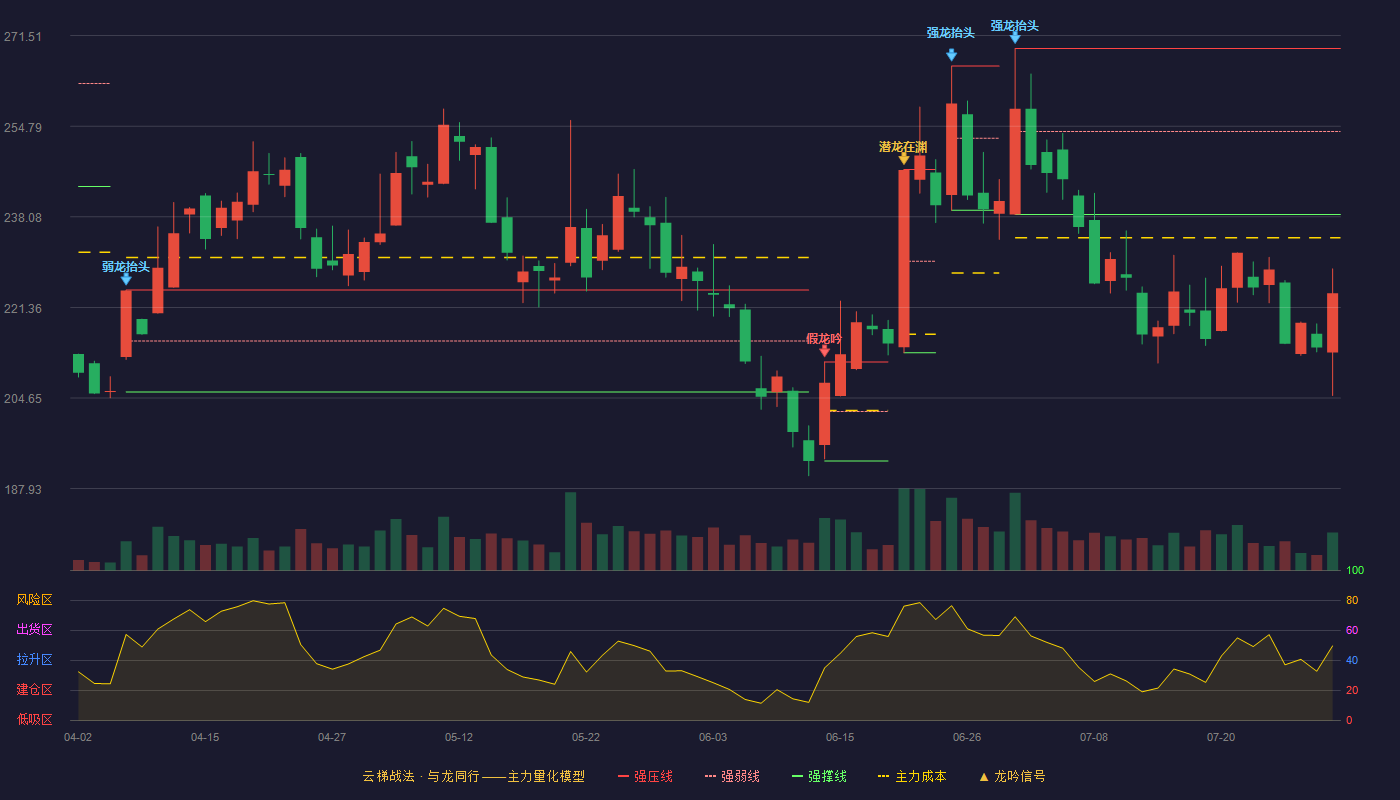1400x800 pixels.
Task: Click the red arrow under 假龙吟 signal
Action: pyautogui.click(x=824, y=351)
